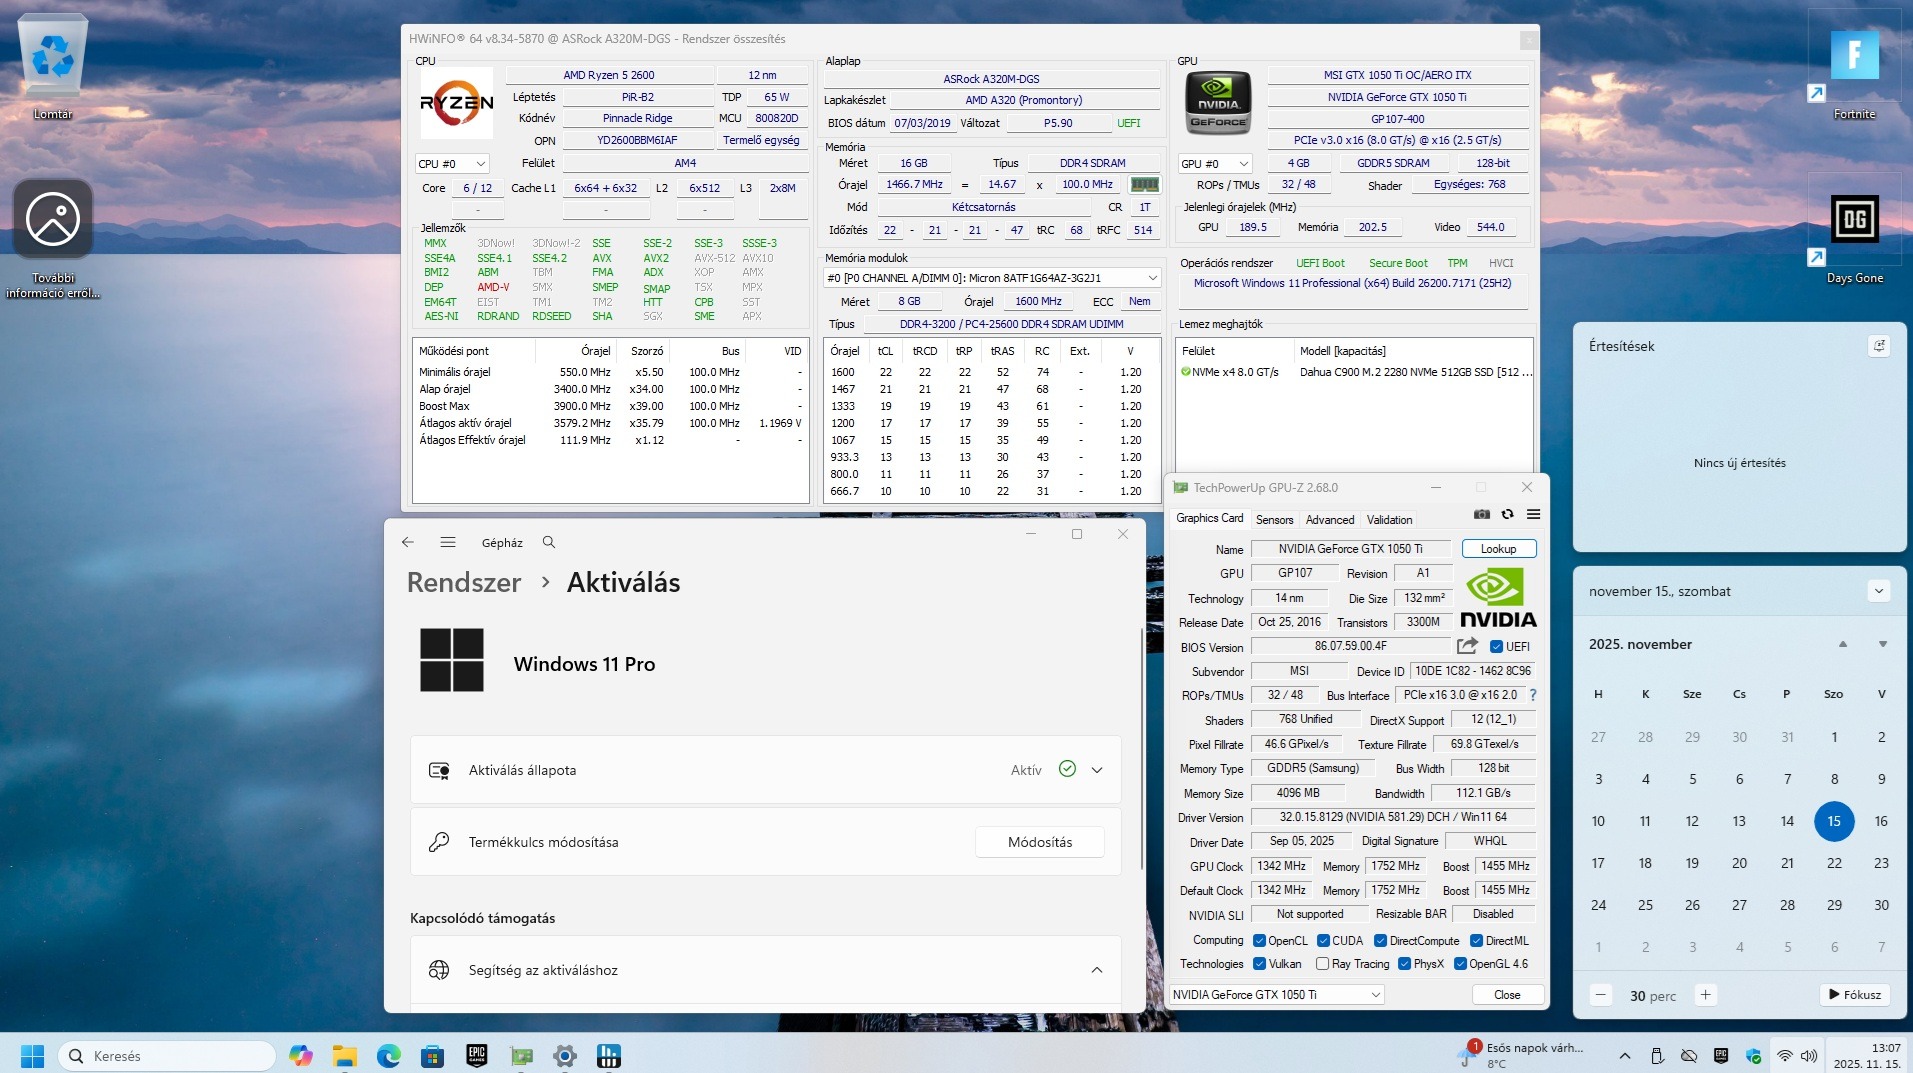Select the 'További információ erről' desktop icon
Viewport: 1913px width, 1073px height.
53,238
